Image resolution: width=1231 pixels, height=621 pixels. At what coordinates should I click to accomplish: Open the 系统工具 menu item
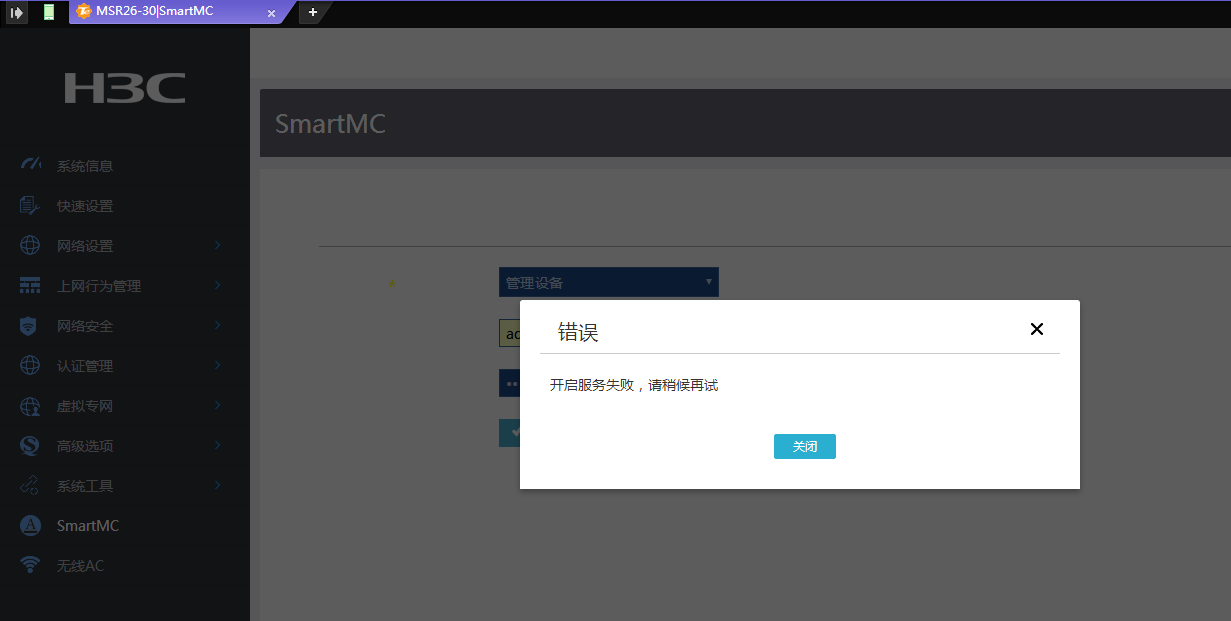125,486
